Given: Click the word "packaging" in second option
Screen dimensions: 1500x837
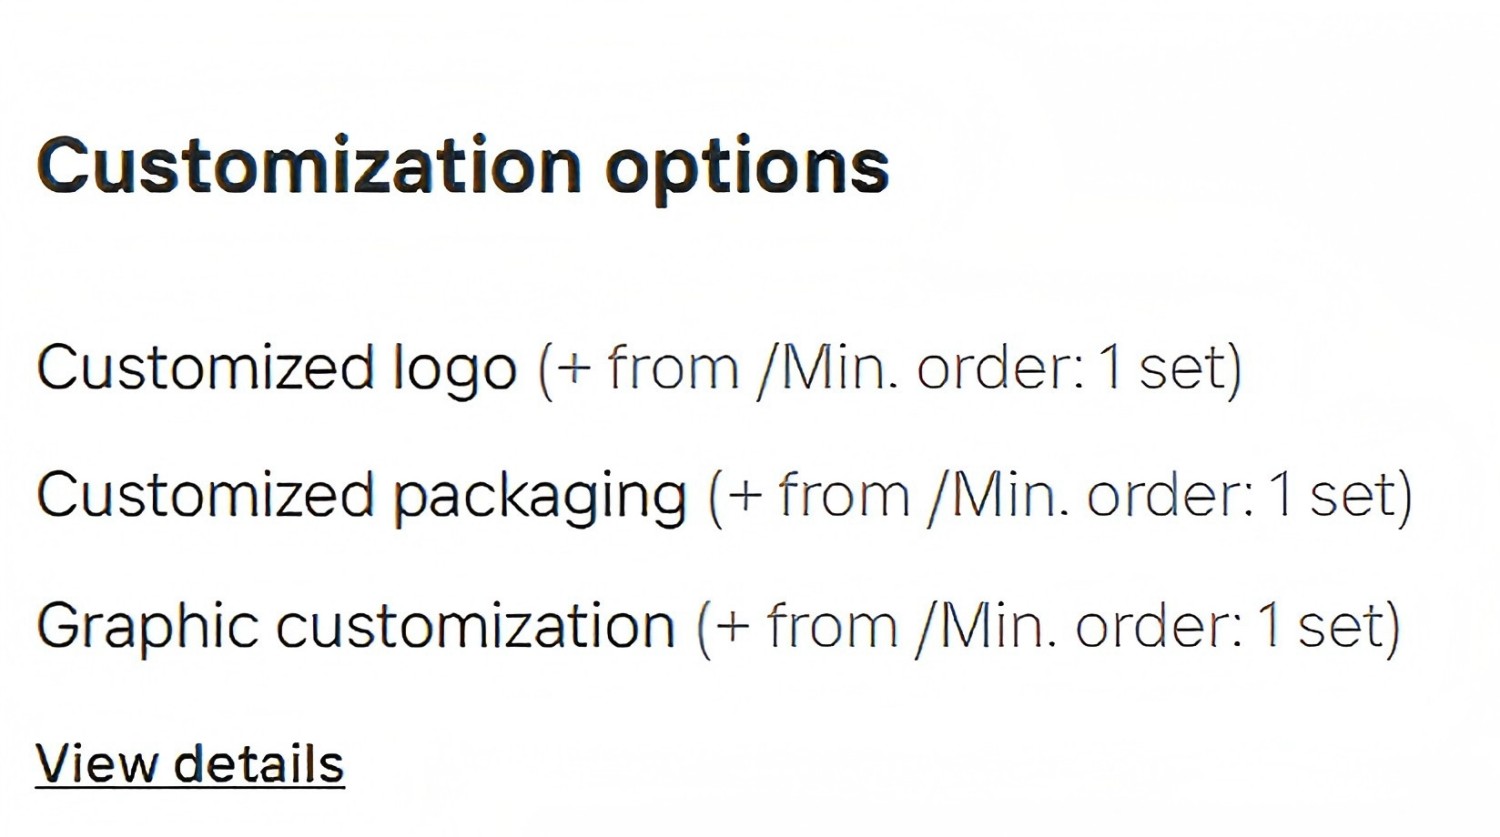Looking at the screenshot, I should tap(540, 499).
